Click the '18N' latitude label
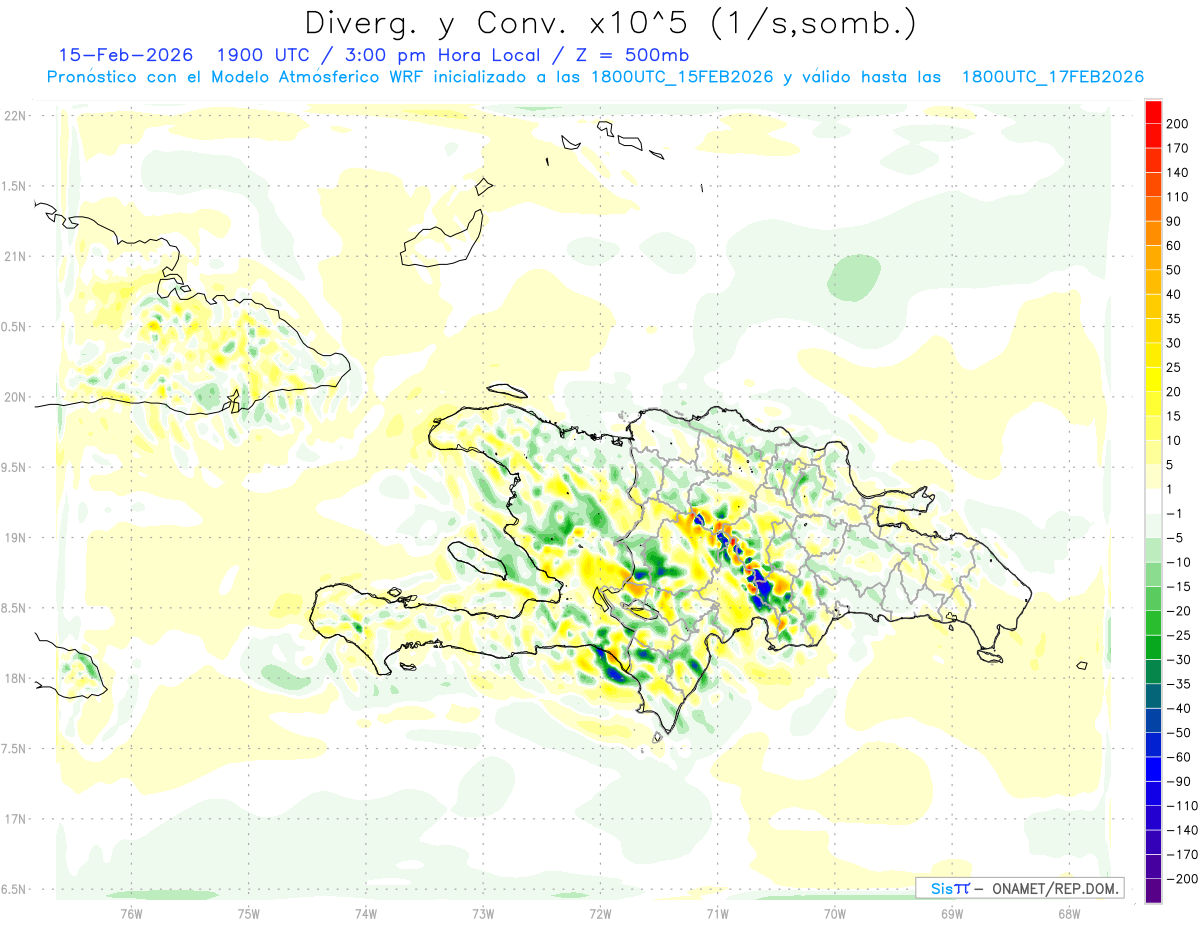This screenshot has height=927, width=1200. pyautogui.click(x=14, y=678)
